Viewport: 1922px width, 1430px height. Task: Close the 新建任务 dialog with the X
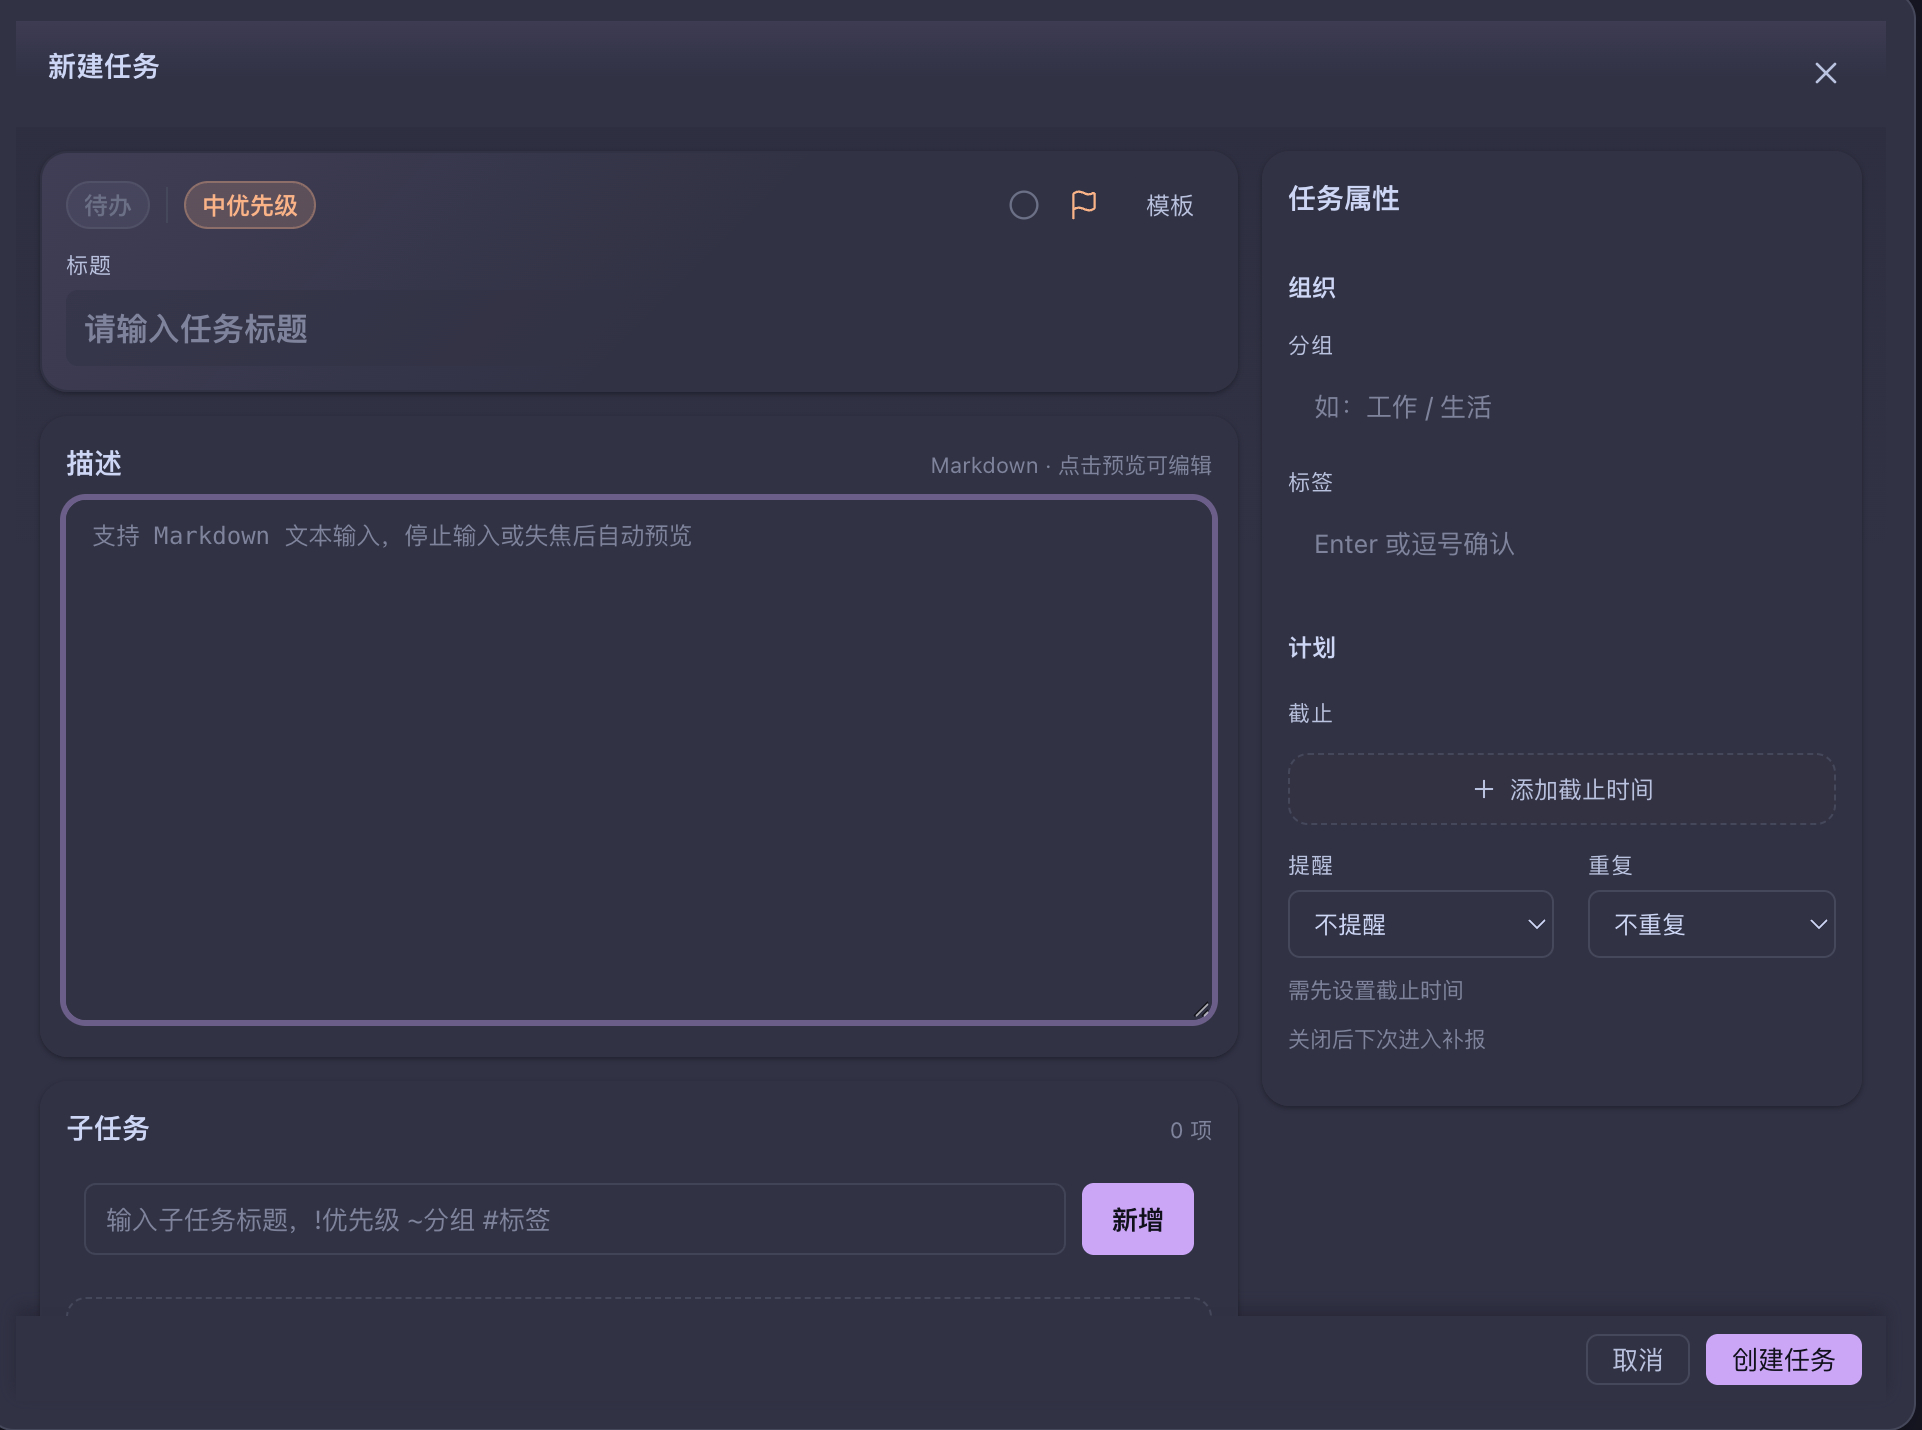(x=1825, y=73)
